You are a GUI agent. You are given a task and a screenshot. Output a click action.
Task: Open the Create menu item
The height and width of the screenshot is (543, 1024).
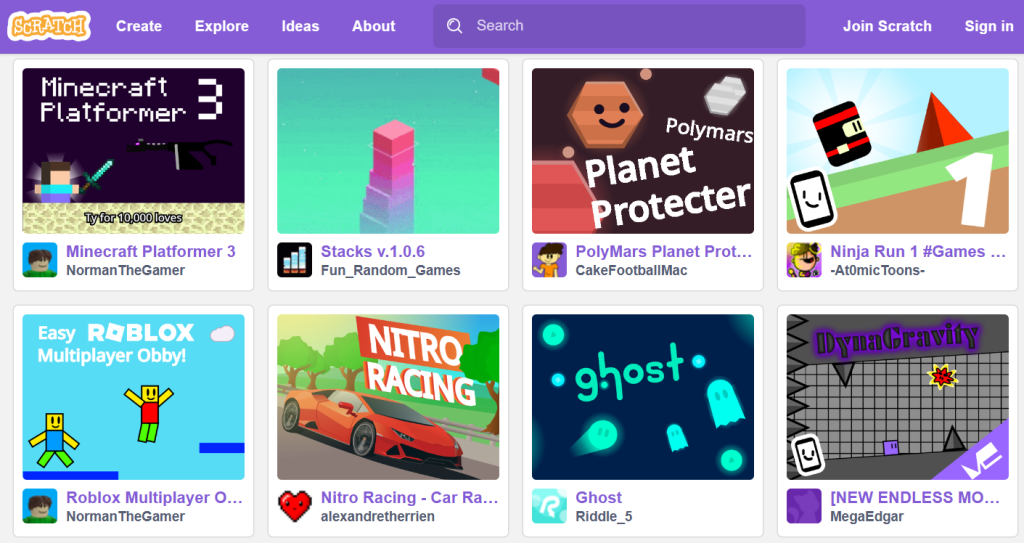pos(139,26)
